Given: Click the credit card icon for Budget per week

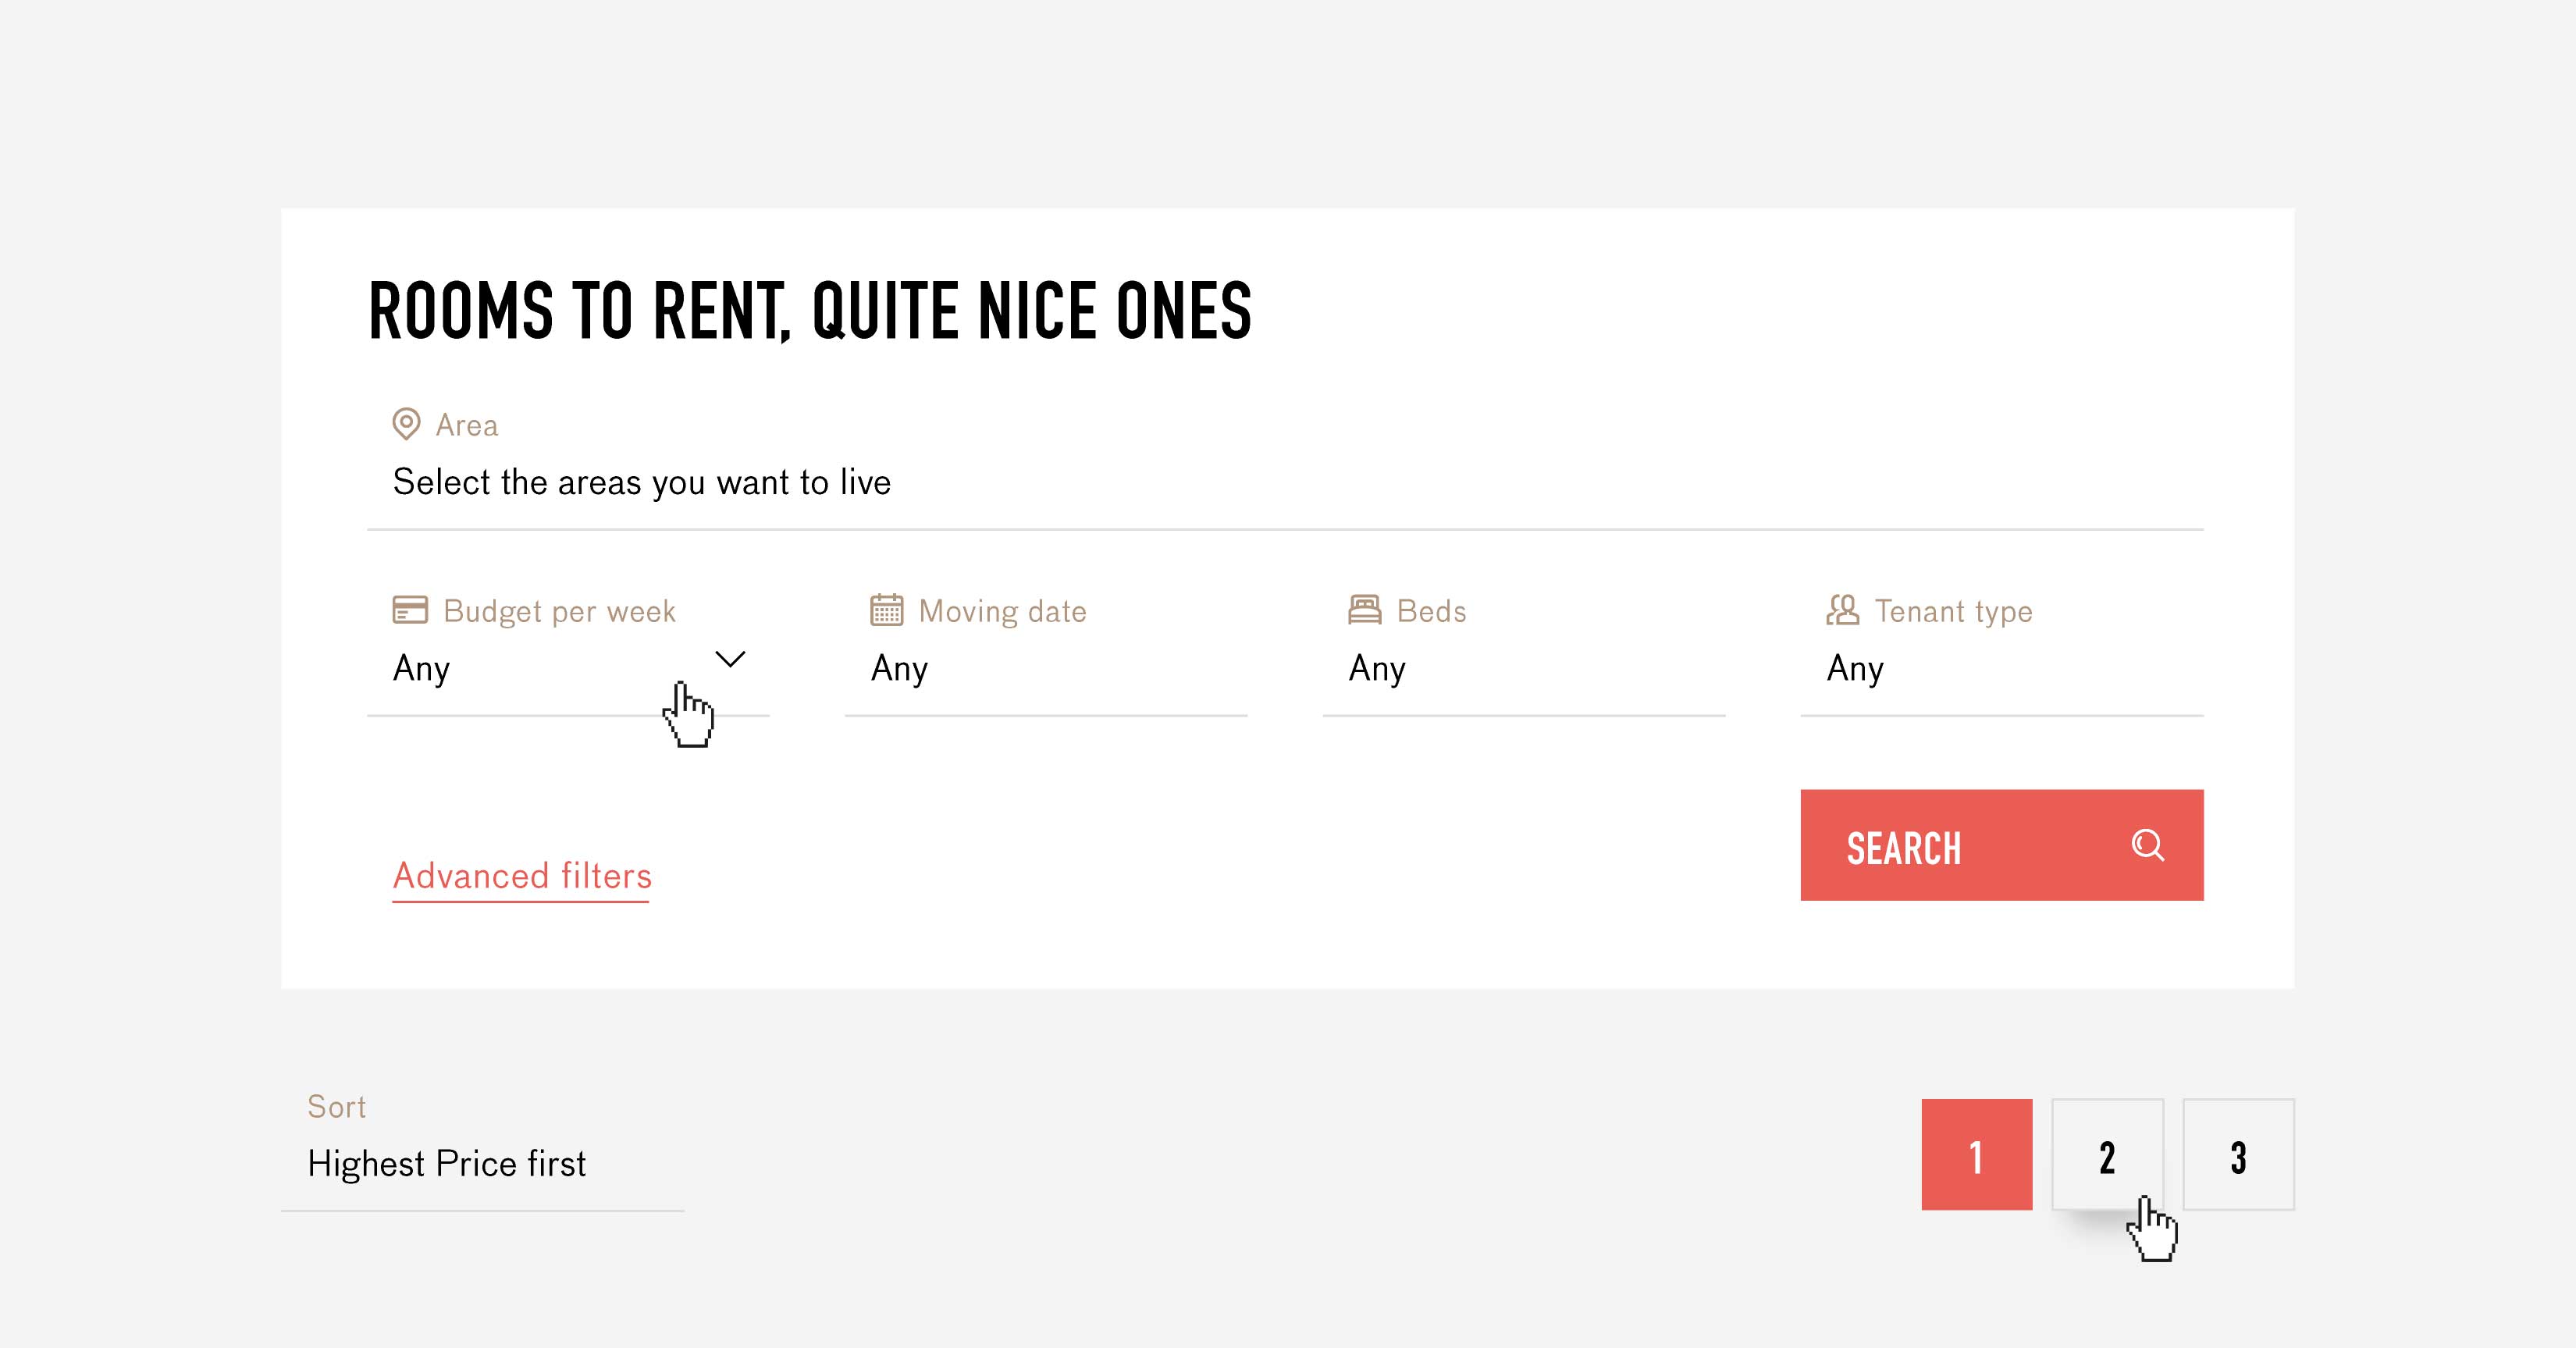Looking at the screenshot, I should coord(410,610).
